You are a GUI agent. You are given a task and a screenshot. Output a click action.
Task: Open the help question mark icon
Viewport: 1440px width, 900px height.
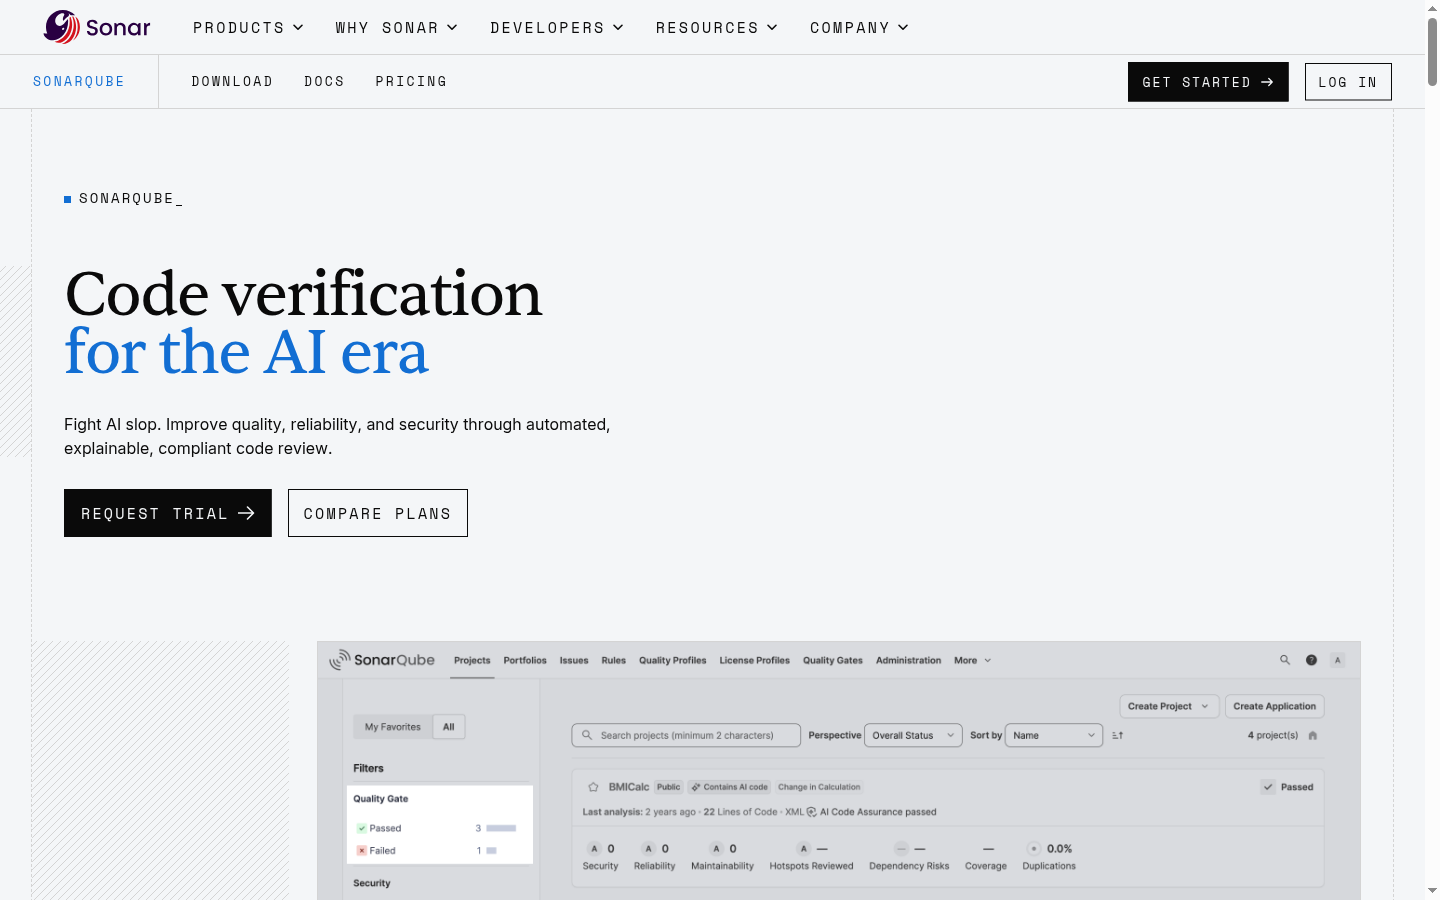(x=1311, y=660)
